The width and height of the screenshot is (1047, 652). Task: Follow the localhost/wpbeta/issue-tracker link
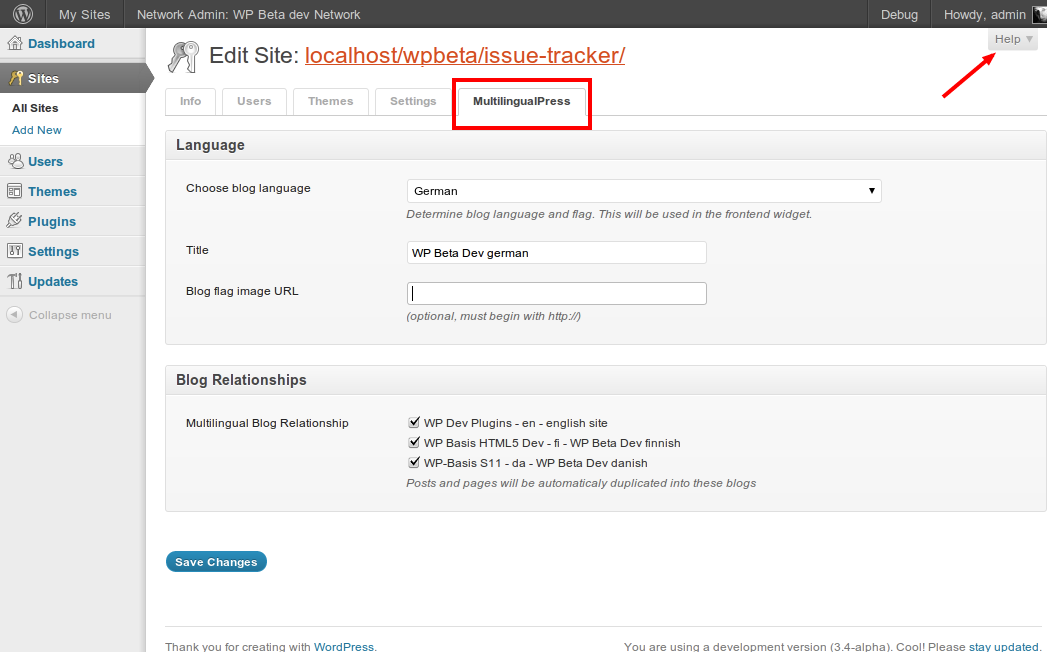[464, 56]
